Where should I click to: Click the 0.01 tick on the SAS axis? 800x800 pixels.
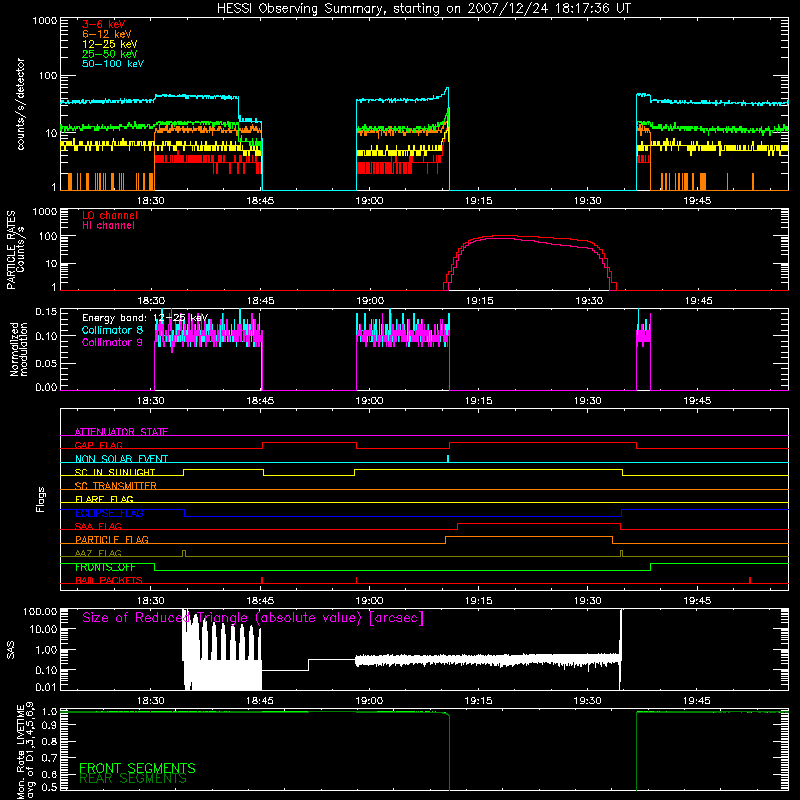pyautogui.click(x=46, y=687)
